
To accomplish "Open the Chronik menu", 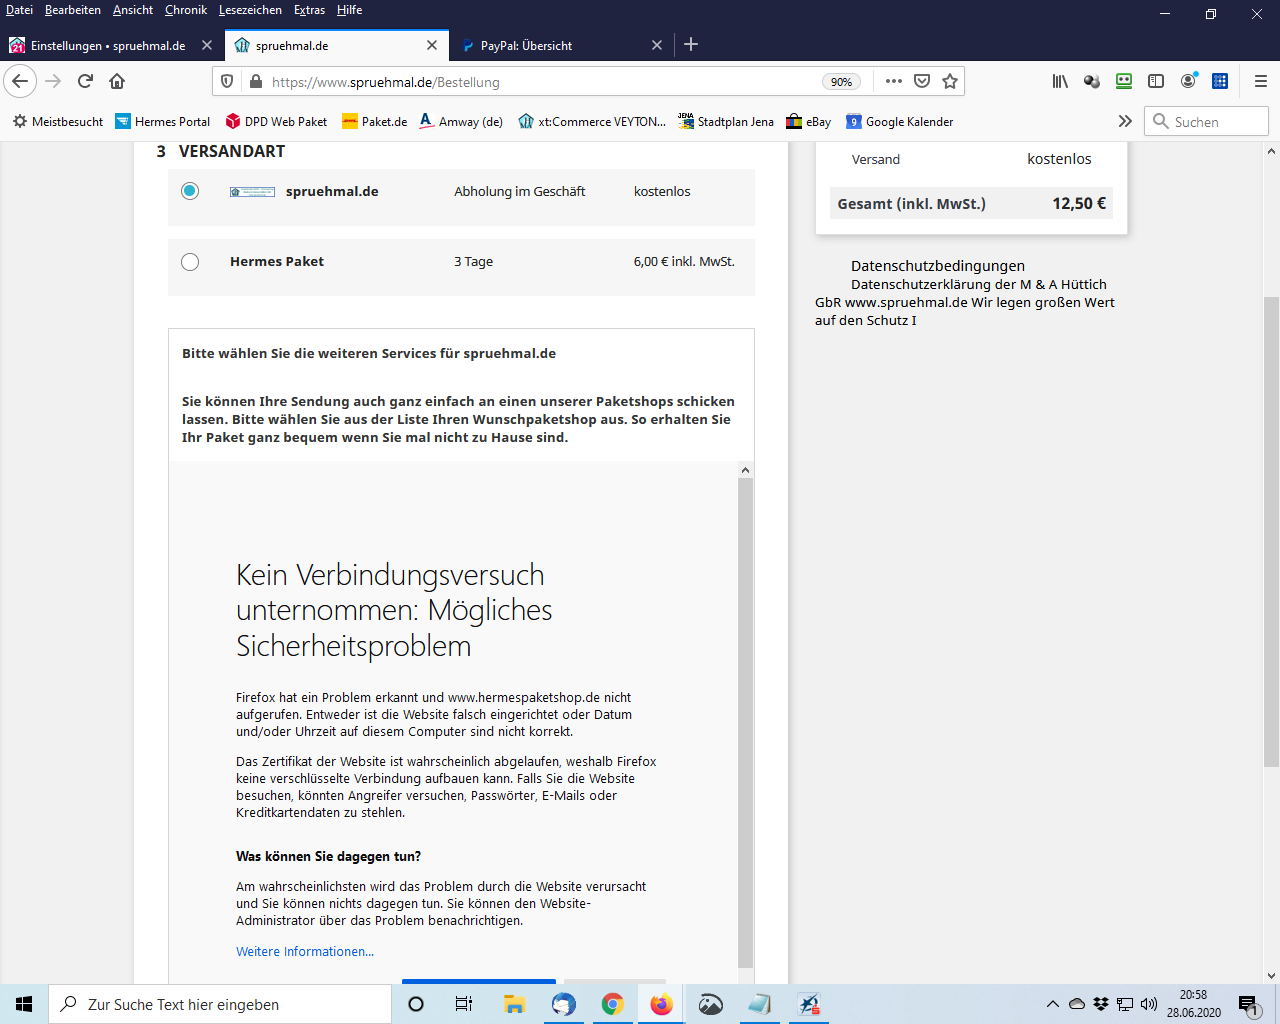I will (x=186, y=10).
